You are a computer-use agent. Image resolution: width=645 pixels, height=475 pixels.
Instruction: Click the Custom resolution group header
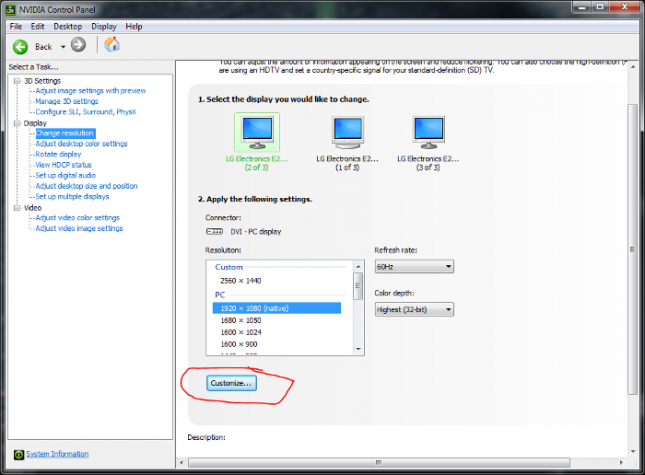pos(229,267)
